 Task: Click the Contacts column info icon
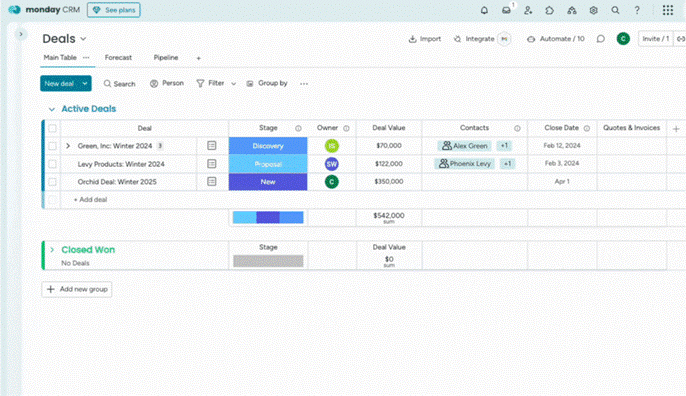pyautogui.click(x=517, y=128)
